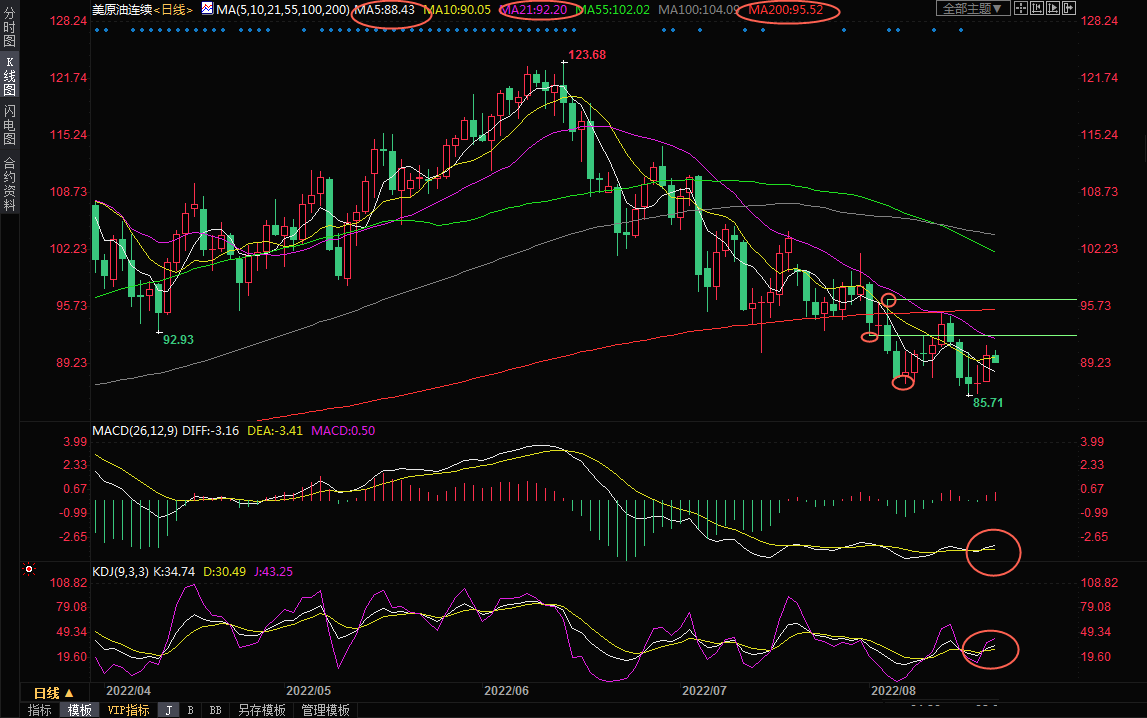Toggle the B template button
The image size is (1147, 718).
click(190, 710)
